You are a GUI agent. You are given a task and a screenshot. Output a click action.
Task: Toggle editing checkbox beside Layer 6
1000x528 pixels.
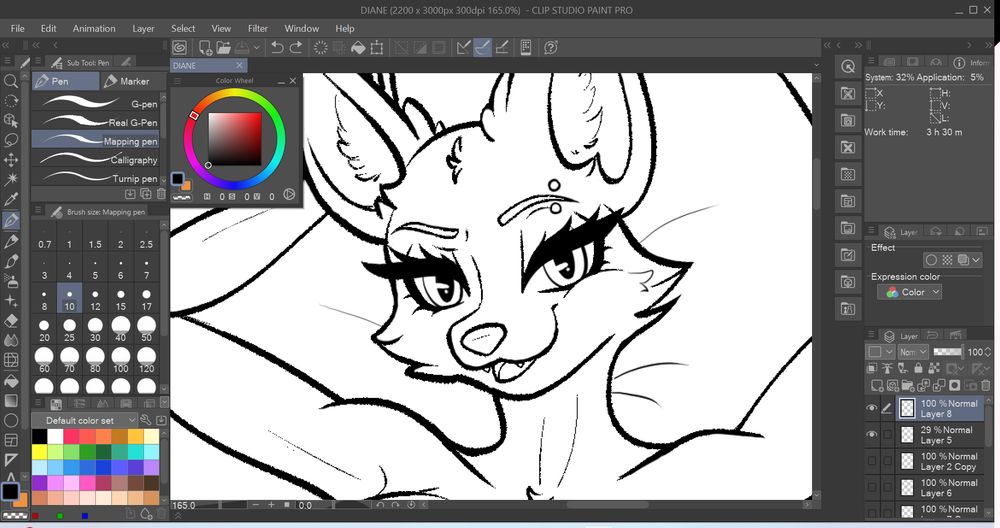887,487
